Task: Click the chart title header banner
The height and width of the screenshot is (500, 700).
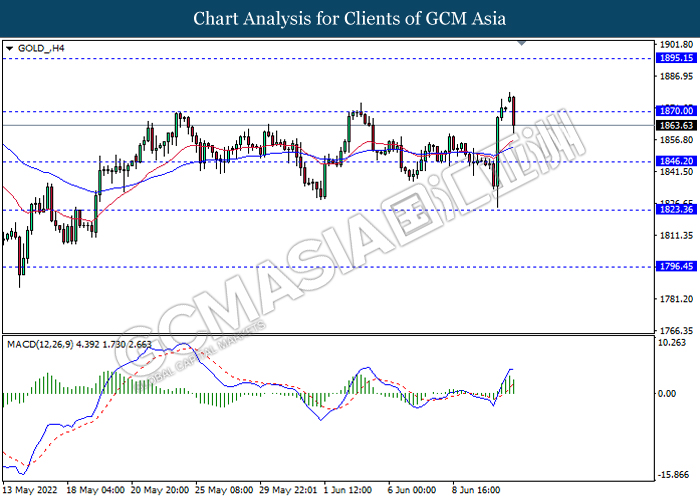Action: pyautogui.click(x=350, y=18)
